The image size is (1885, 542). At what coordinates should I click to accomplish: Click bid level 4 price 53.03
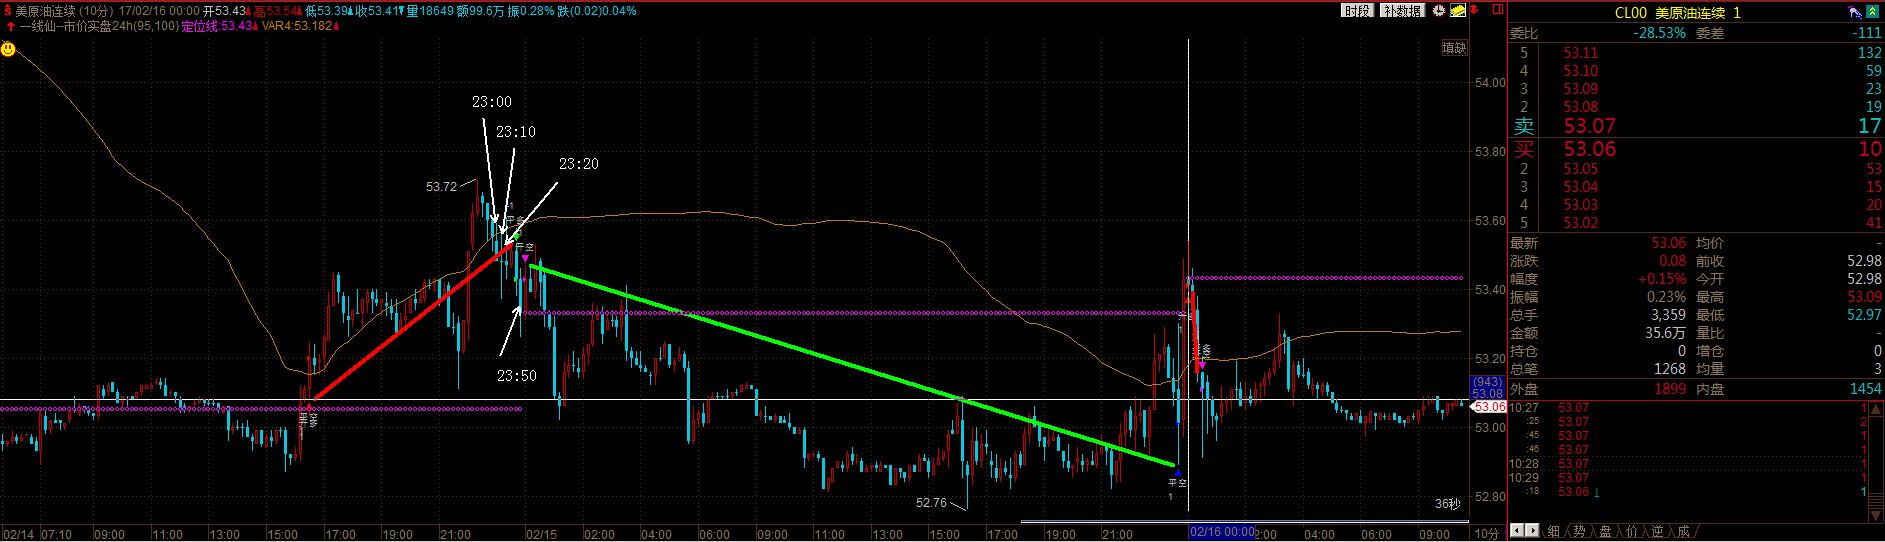pyautogui.click(x=1581, y=205)
